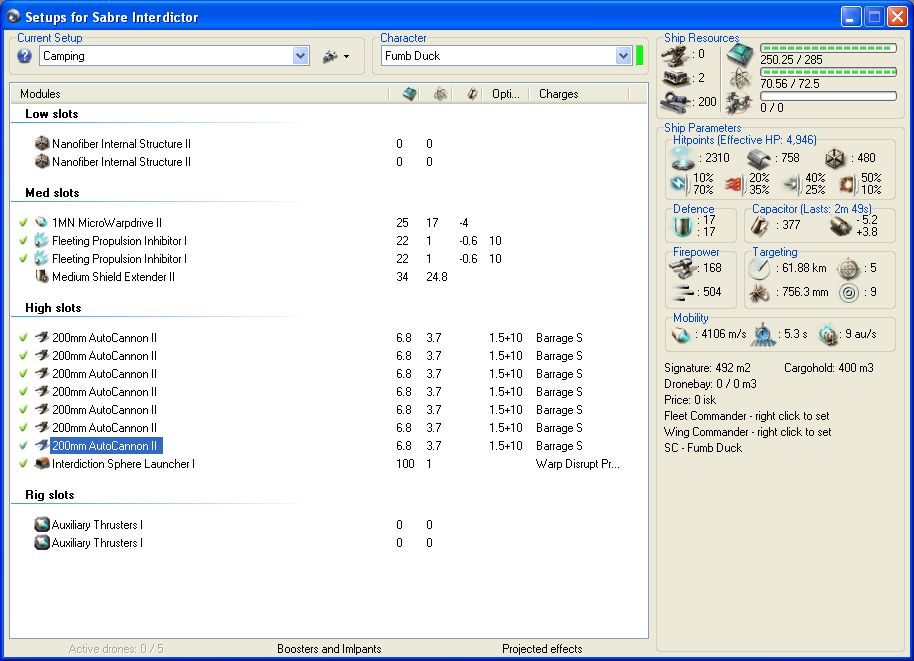Open the Current Setup dropdown arrow

pyautogui.click(x=300, y=56)
